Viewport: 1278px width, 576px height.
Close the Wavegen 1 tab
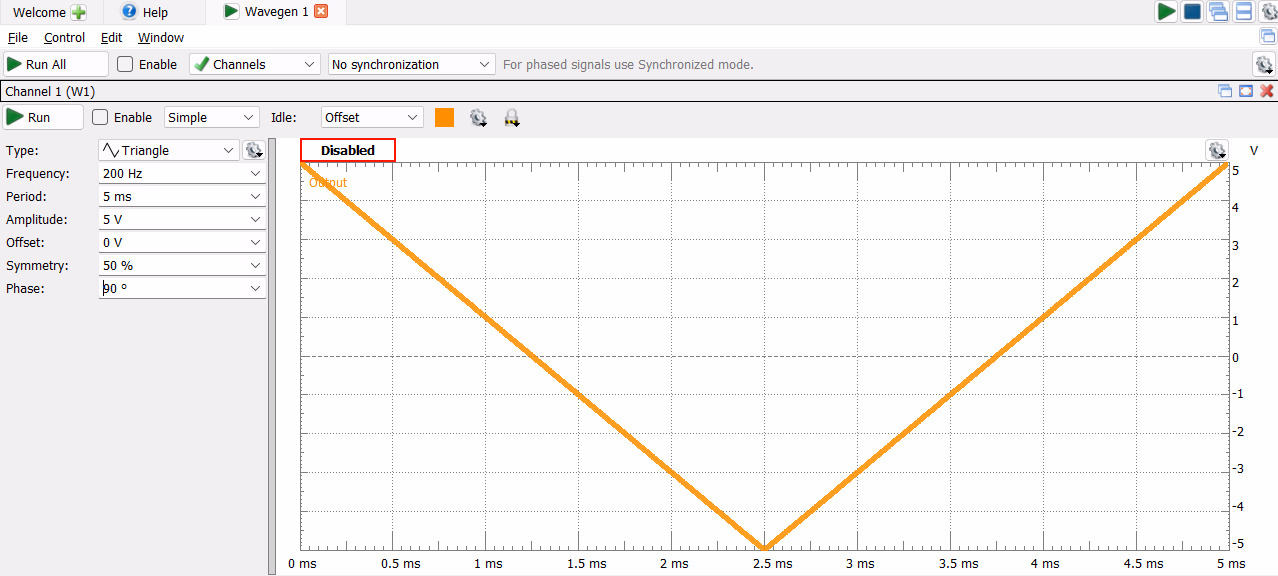point(320,12)
